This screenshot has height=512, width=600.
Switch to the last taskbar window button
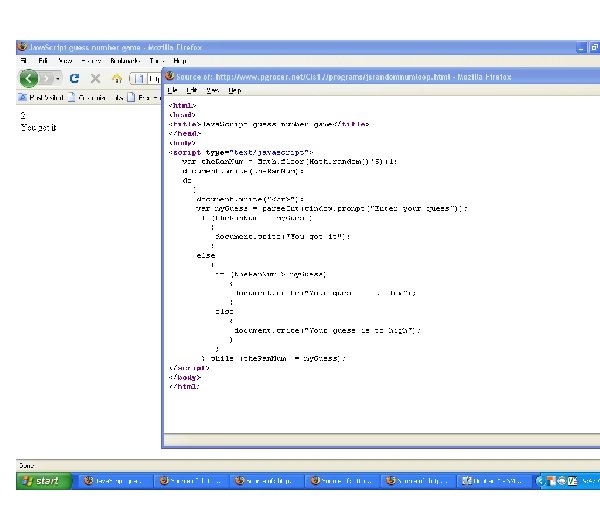(x=494, y=481)
